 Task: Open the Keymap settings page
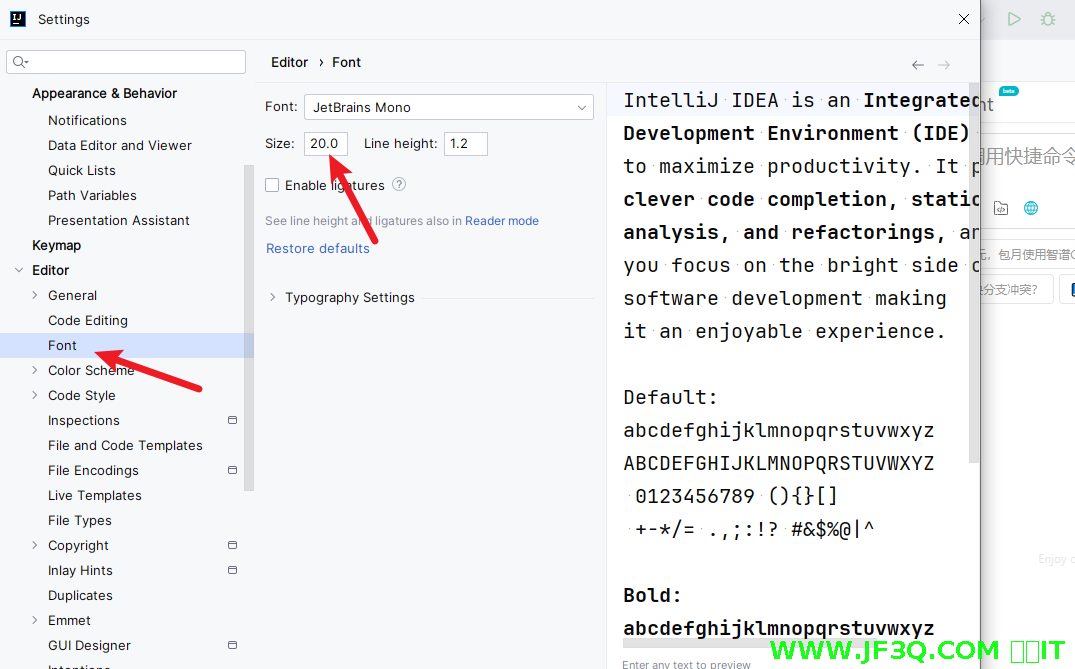click(x=56, y=245)
